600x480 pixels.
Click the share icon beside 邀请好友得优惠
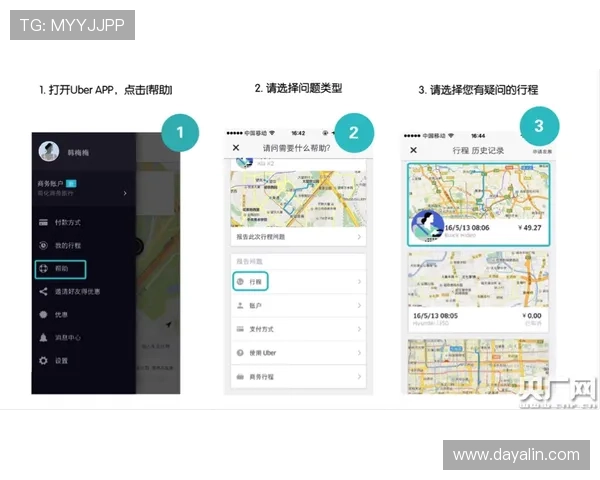click(43, 291)
